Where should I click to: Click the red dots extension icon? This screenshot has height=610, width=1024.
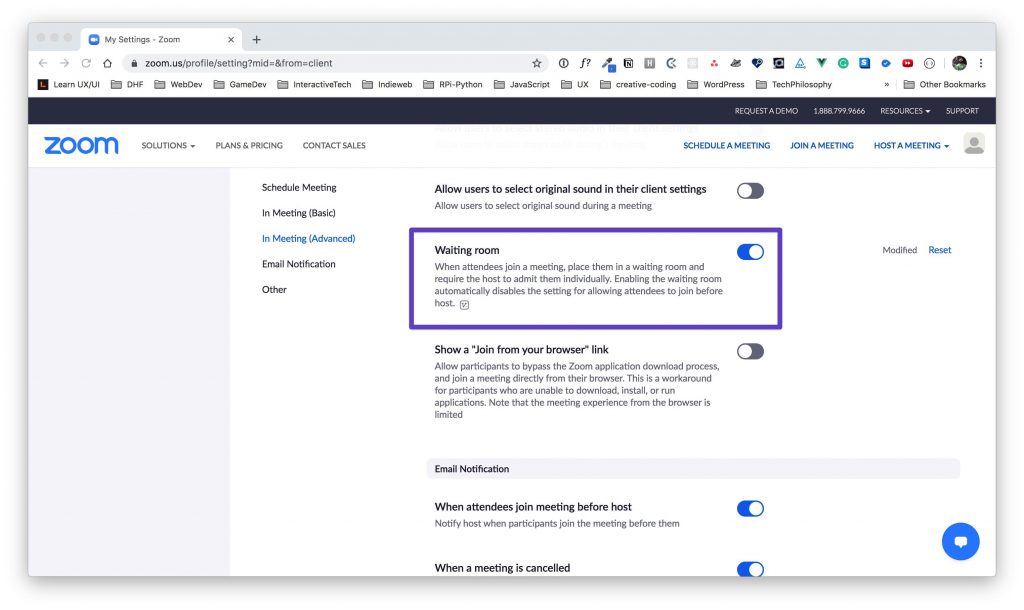[x=714, y=63]
